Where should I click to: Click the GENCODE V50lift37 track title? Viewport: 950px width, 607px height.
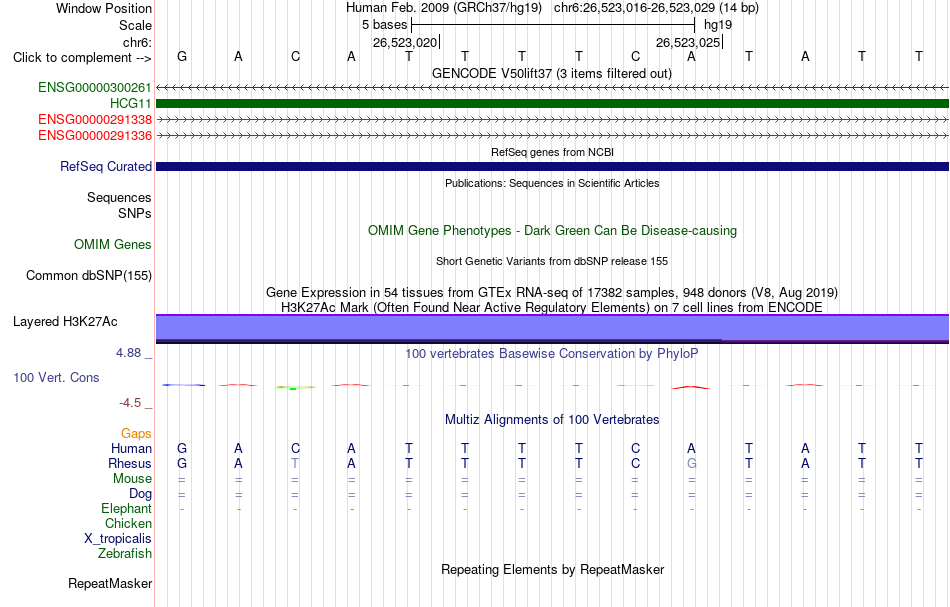(552, 73)
